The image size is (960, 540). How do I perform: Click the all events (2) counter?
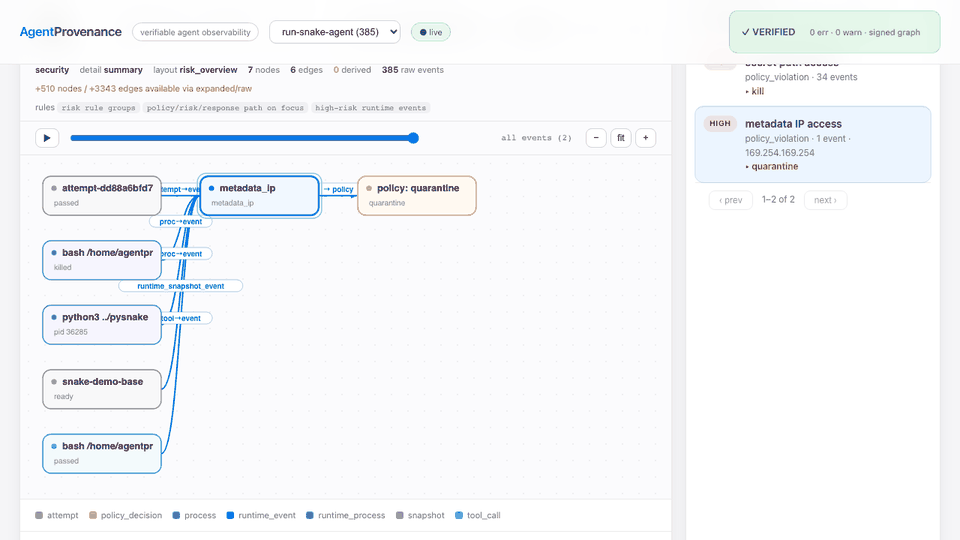[536, 138]
